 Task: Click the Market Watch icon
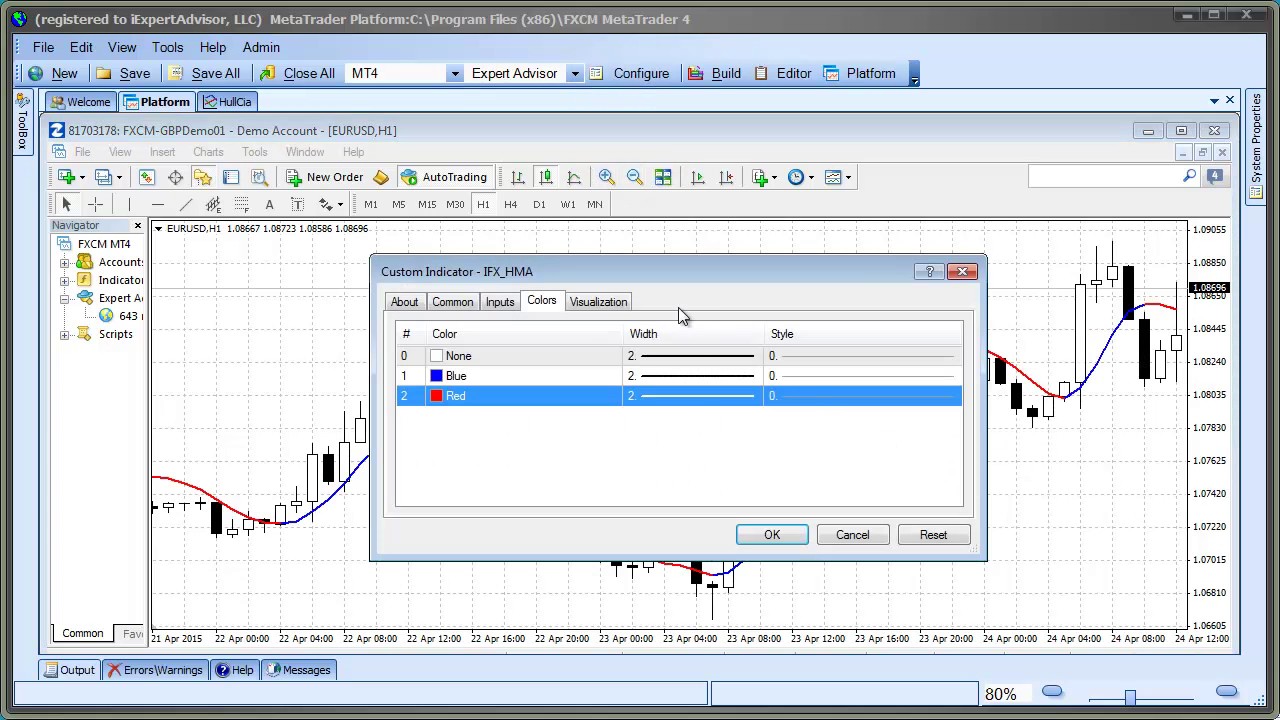pos(147,177)
